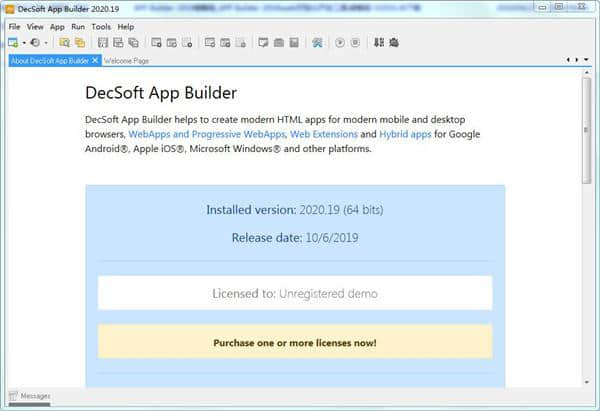
Task: Open the Tools menu
Action: (101, 26)
